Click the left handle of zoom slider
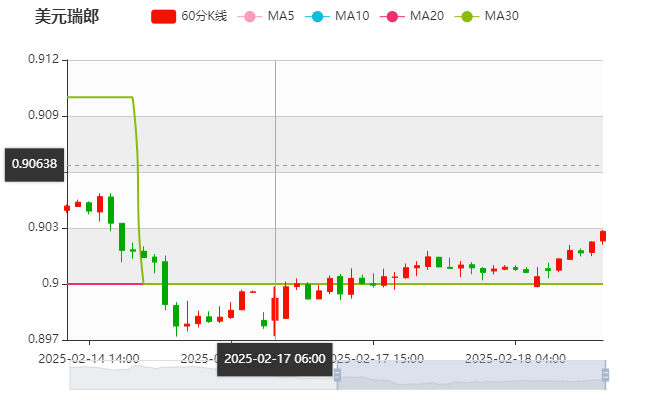 coord(334,376)
